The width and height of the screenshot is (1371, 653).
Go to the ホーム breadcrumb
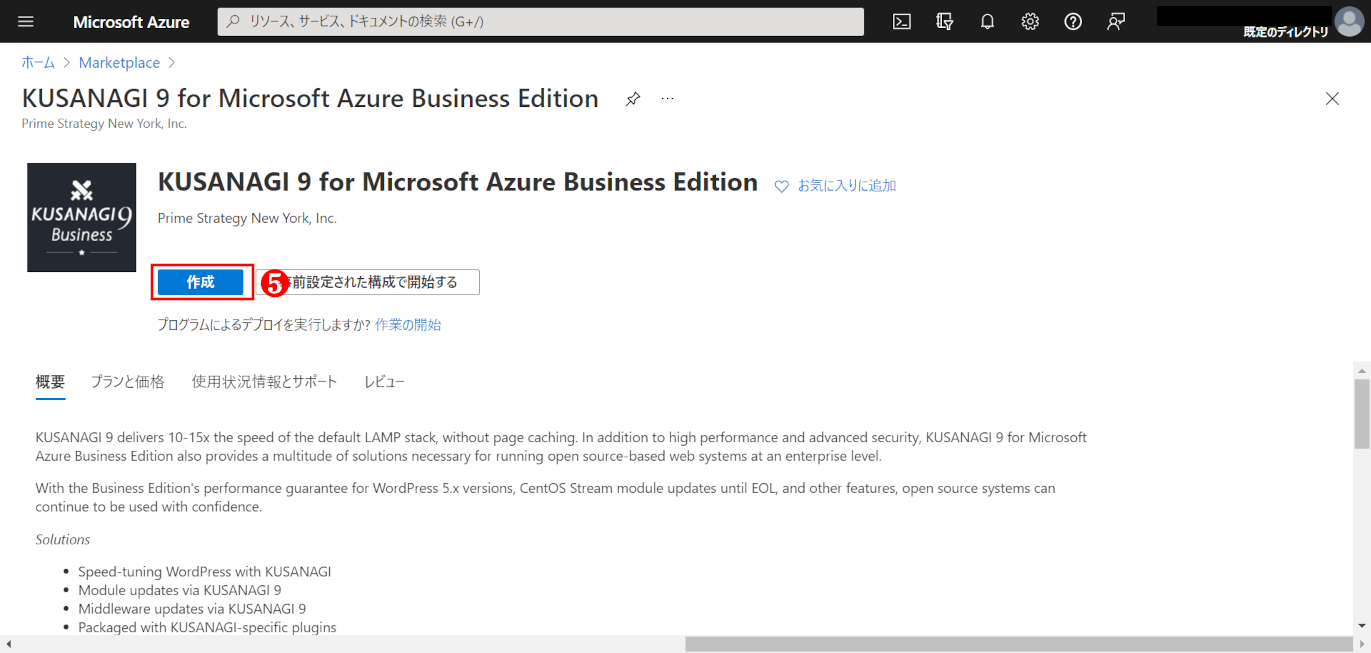tap(39, 62)
